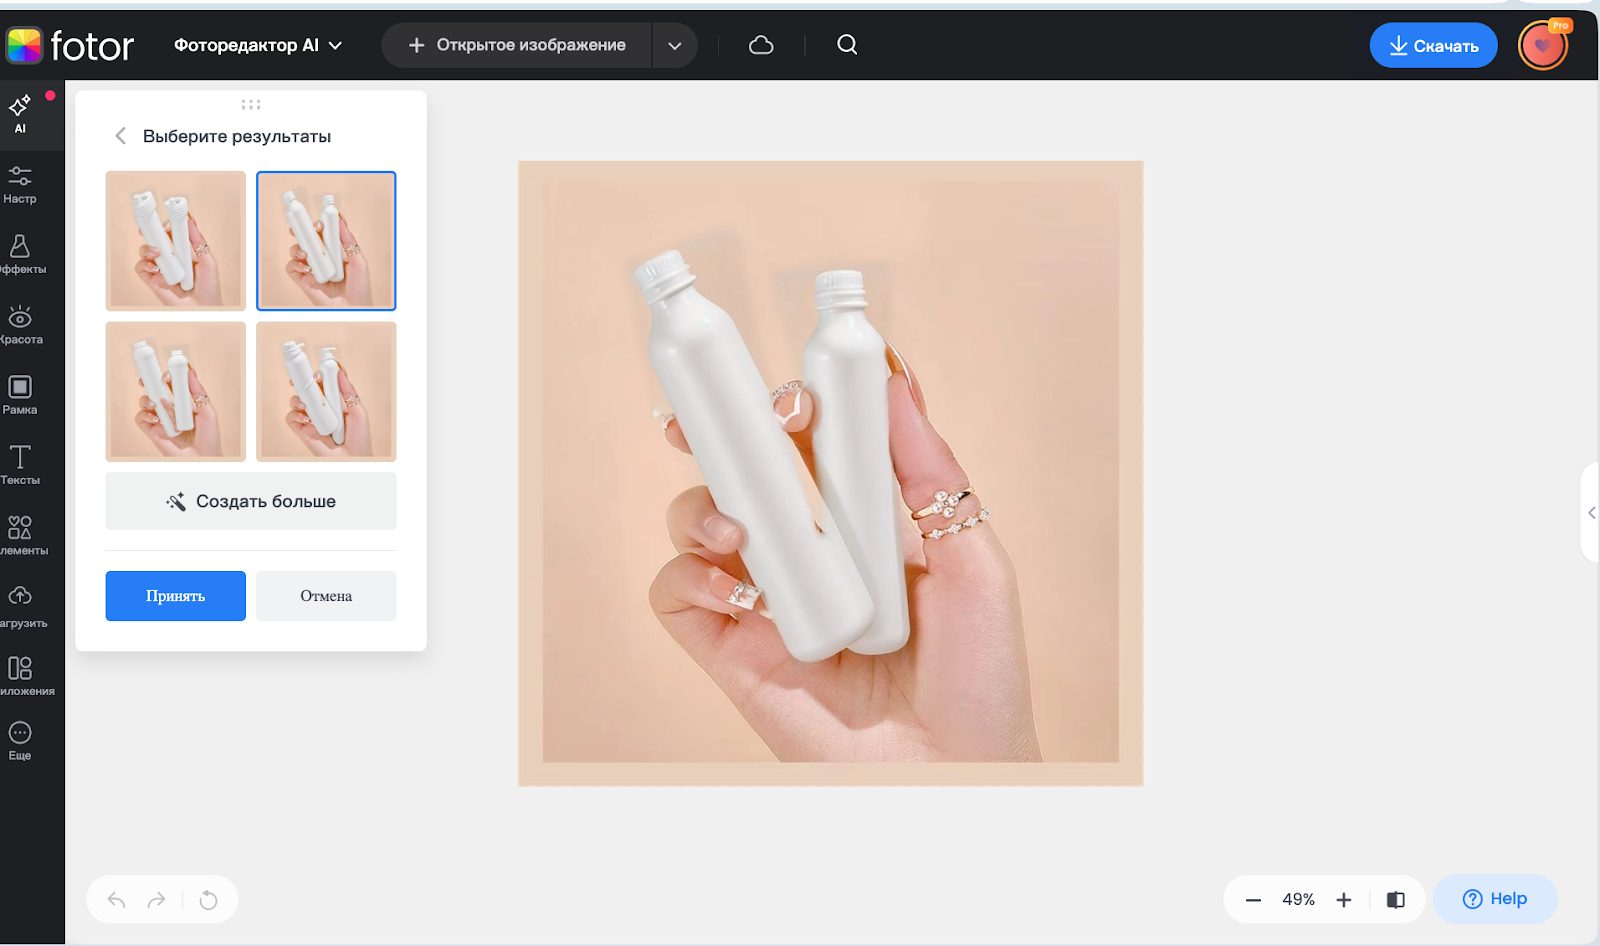1600x946 pixels.
Task: Open the Тексты text panel
Action: click(x=20, y=465)
